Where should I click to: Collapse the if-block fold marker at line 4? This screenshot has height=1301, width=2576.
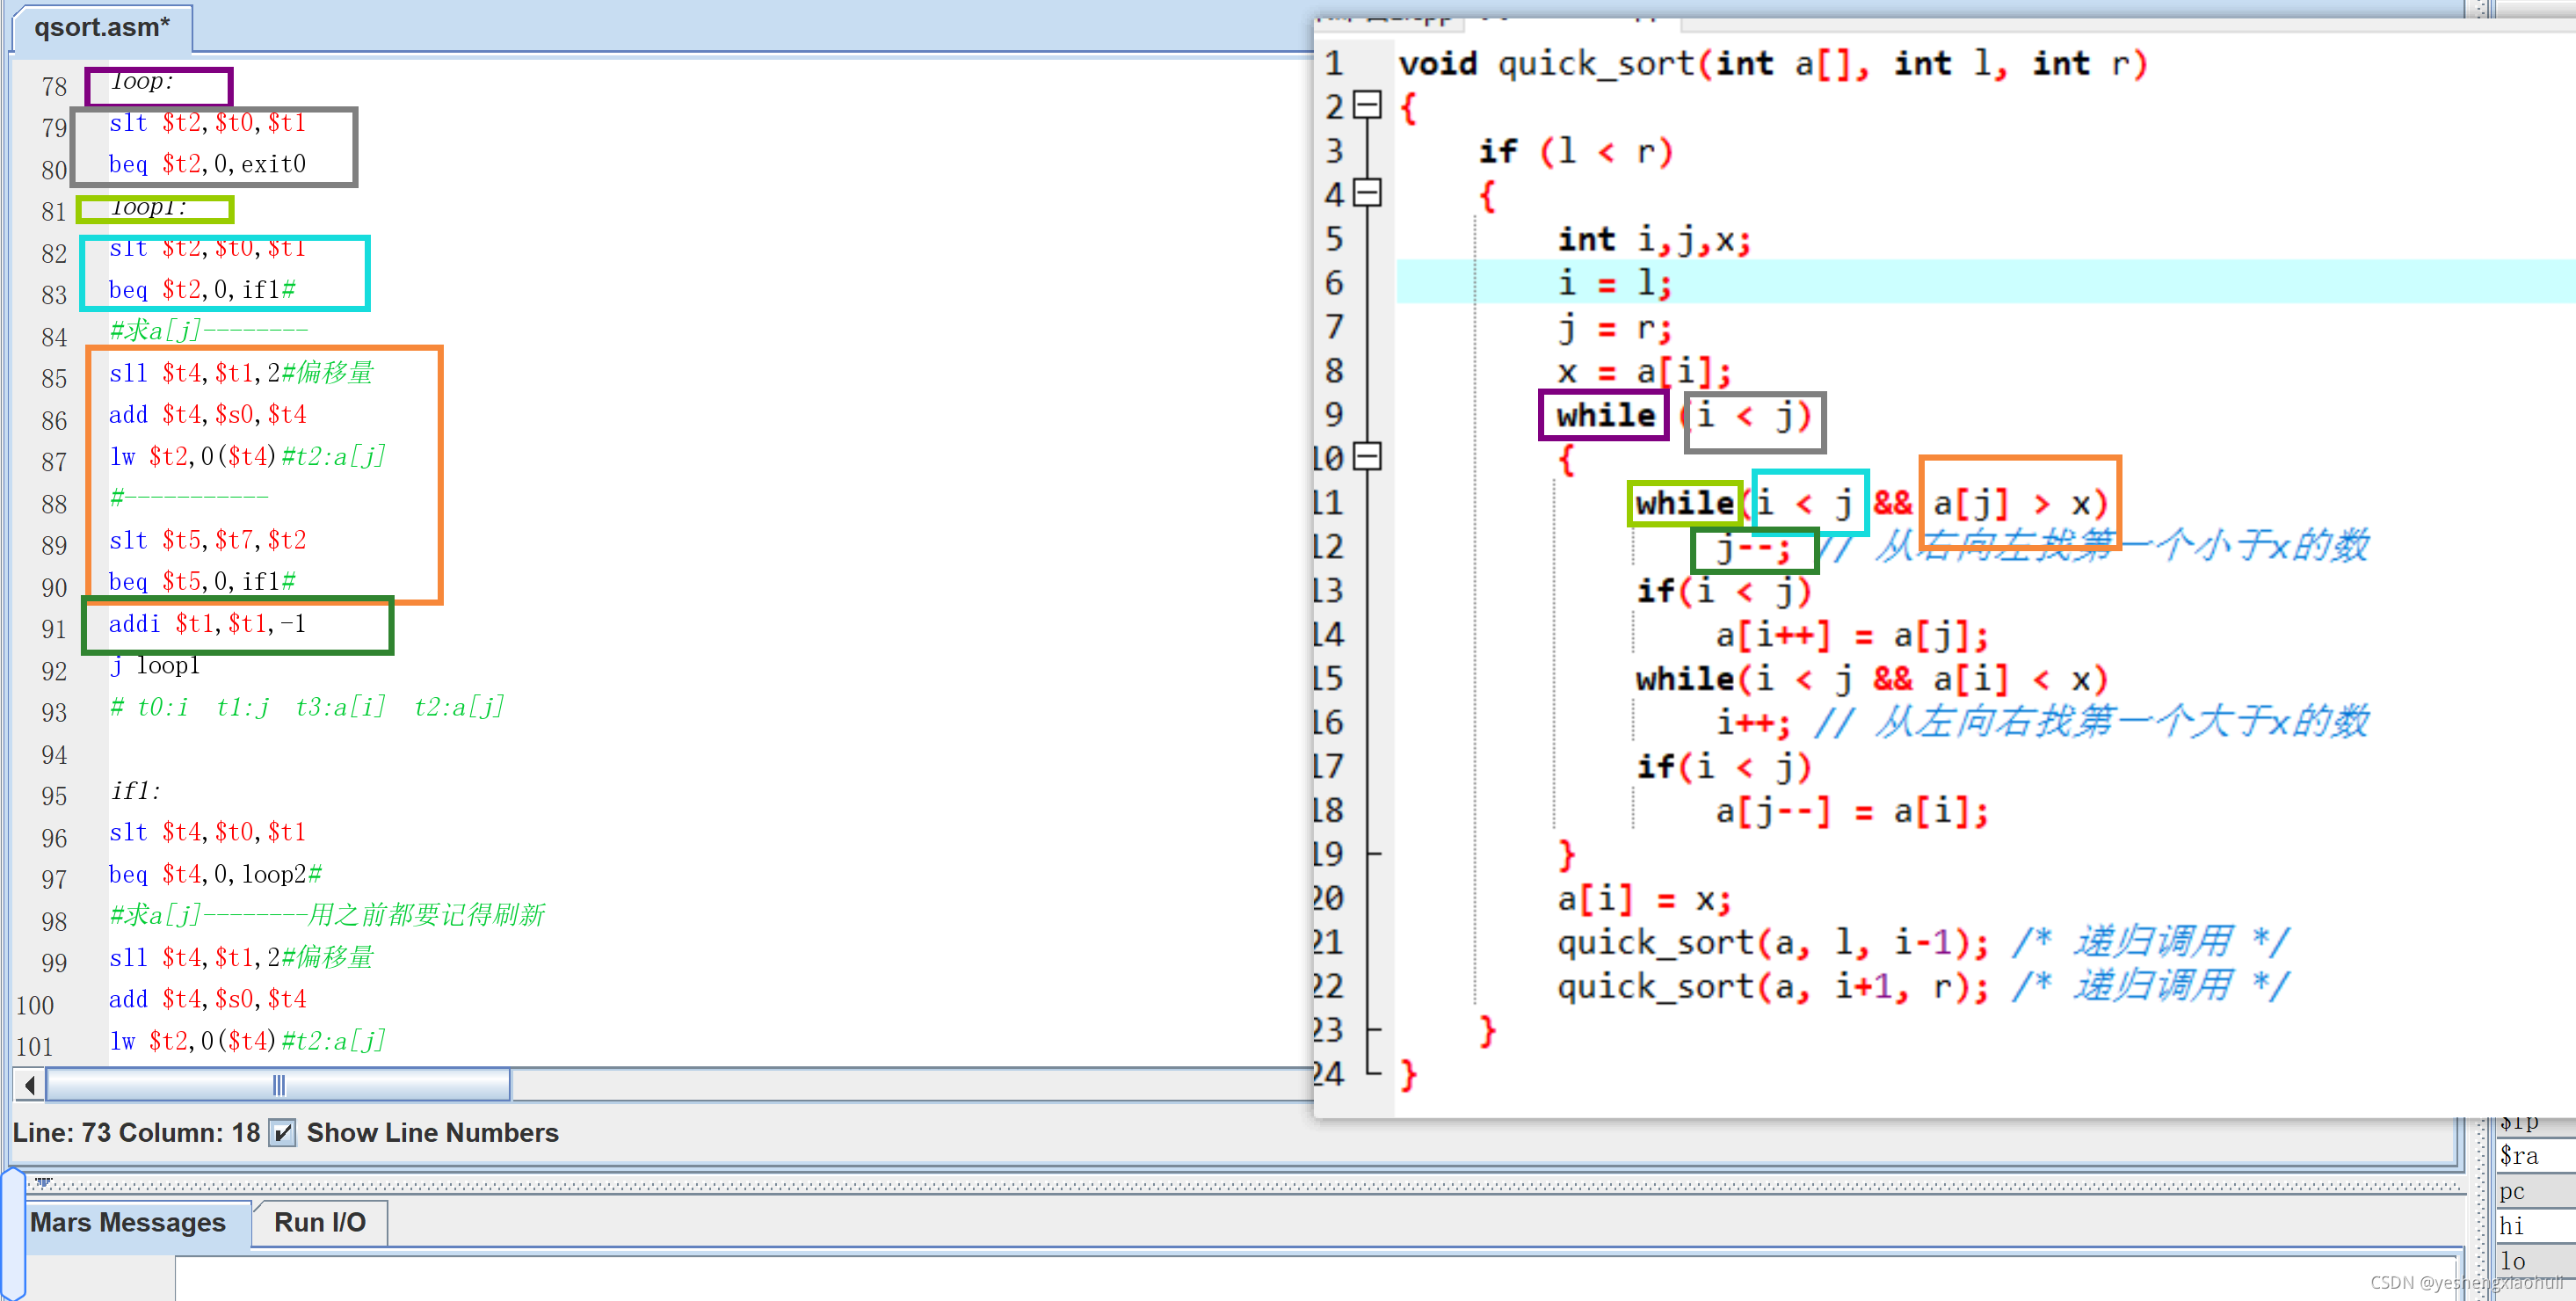tap(1367, 192)
